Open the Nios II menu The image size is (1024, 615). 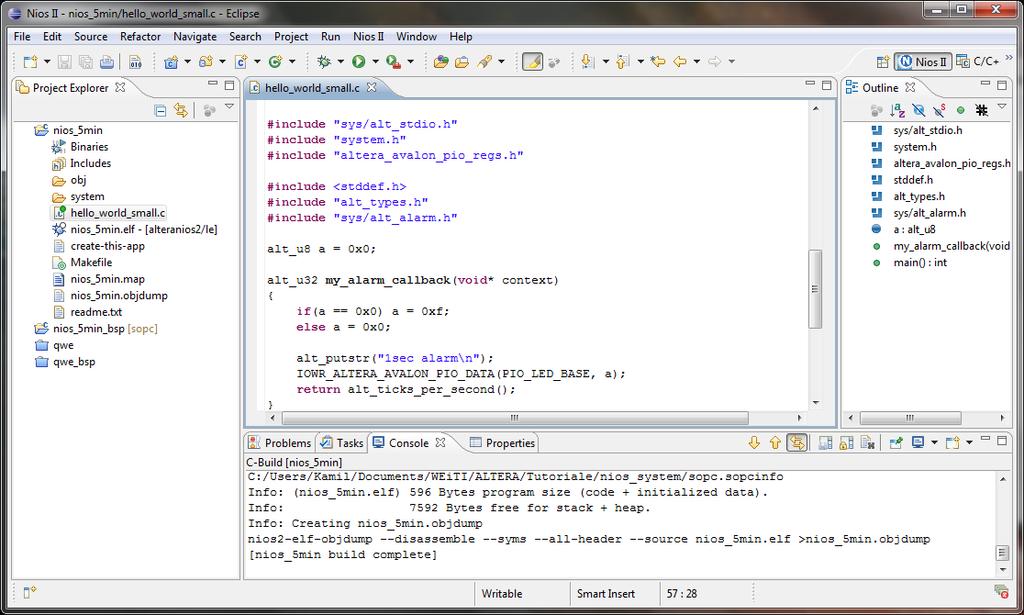click(368, 37)
